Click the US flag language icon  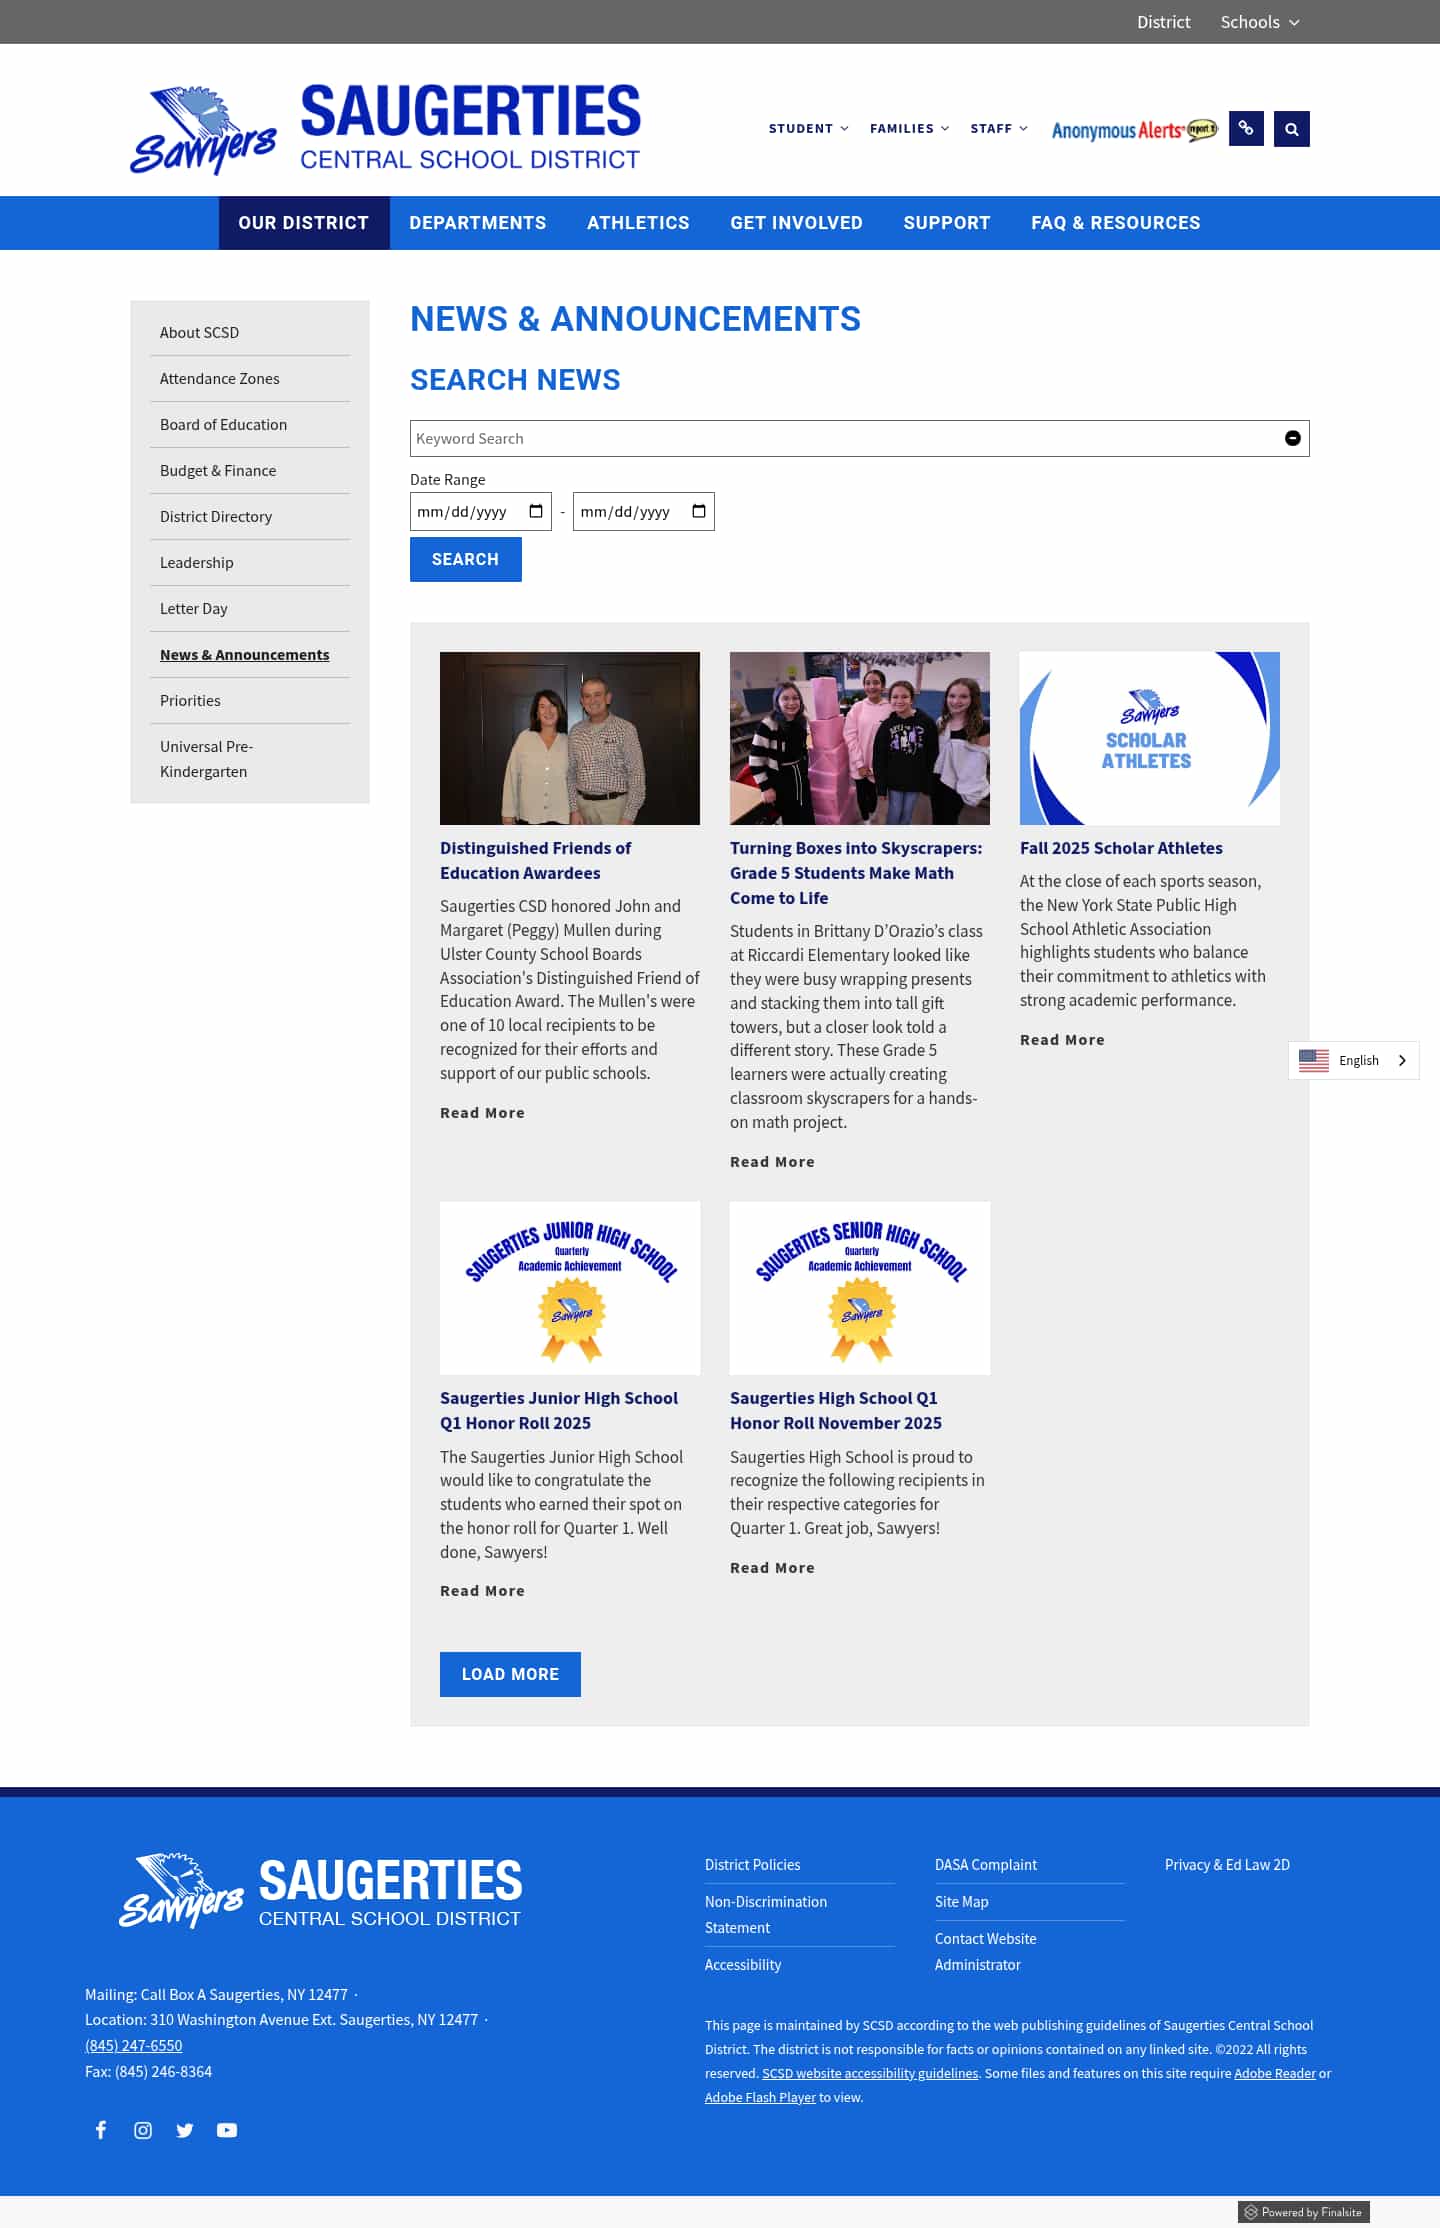[1313, 1060]
